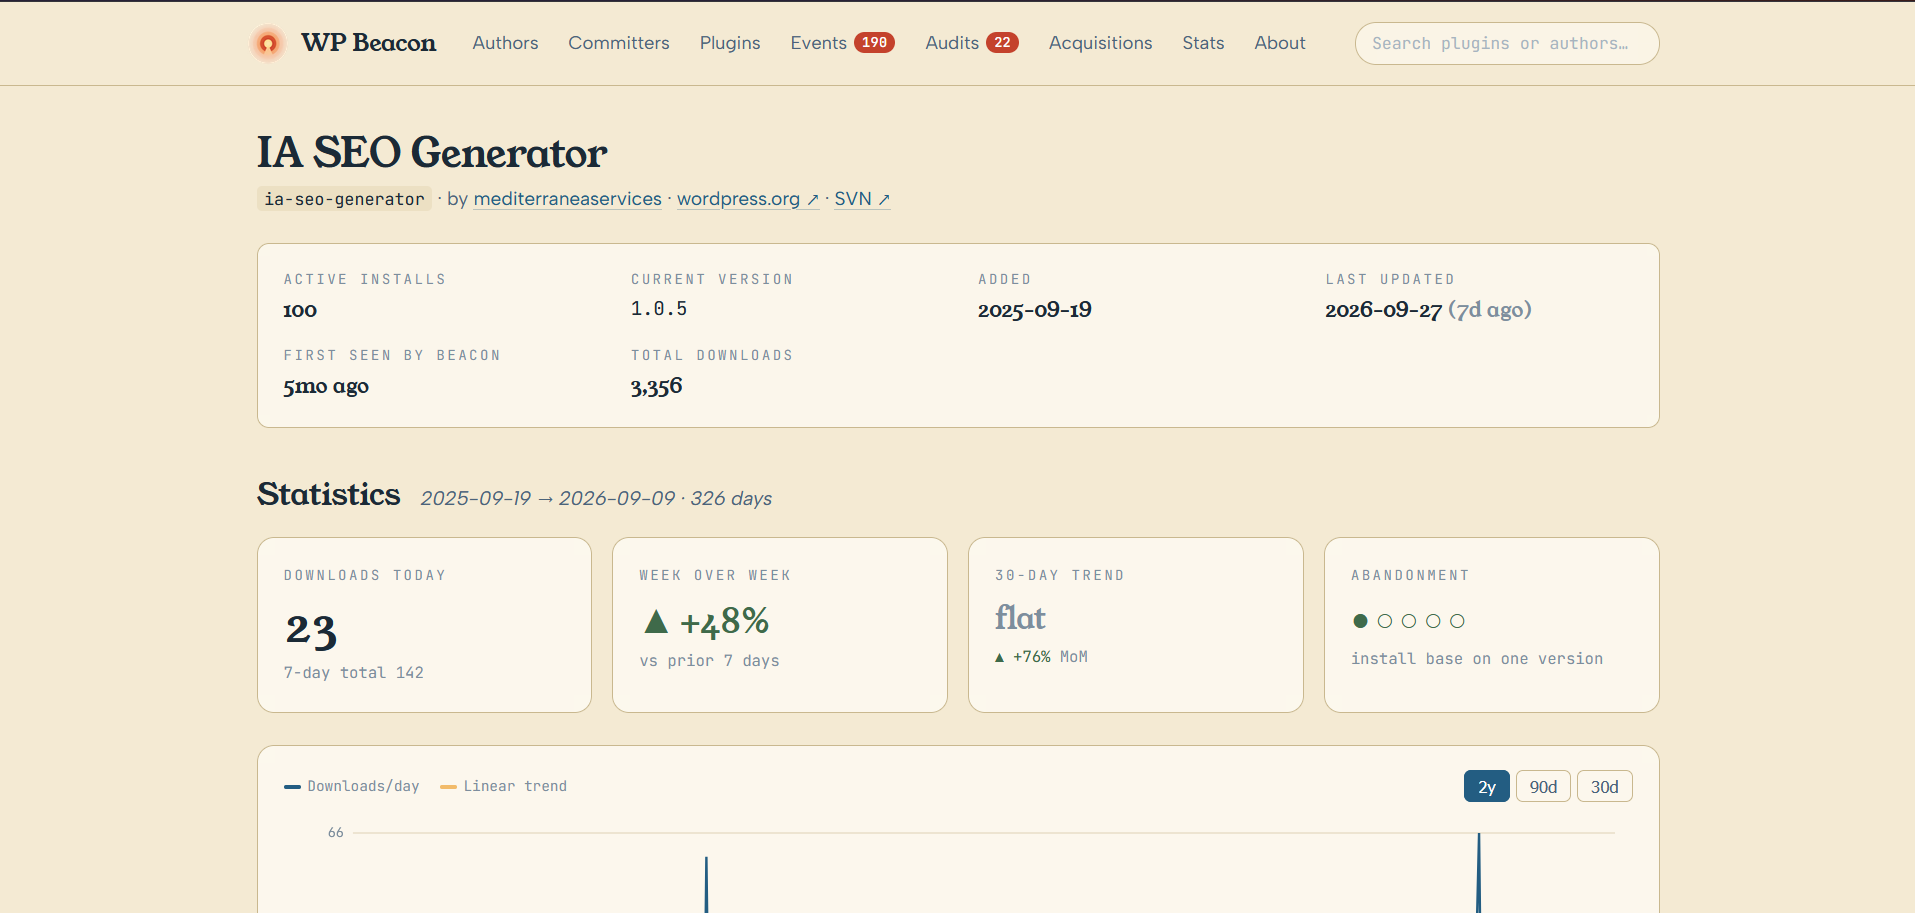Screen dimensions: 1915x913
Task: Click the Statistics date range subtitle
Action: click(x=596, y=498)
